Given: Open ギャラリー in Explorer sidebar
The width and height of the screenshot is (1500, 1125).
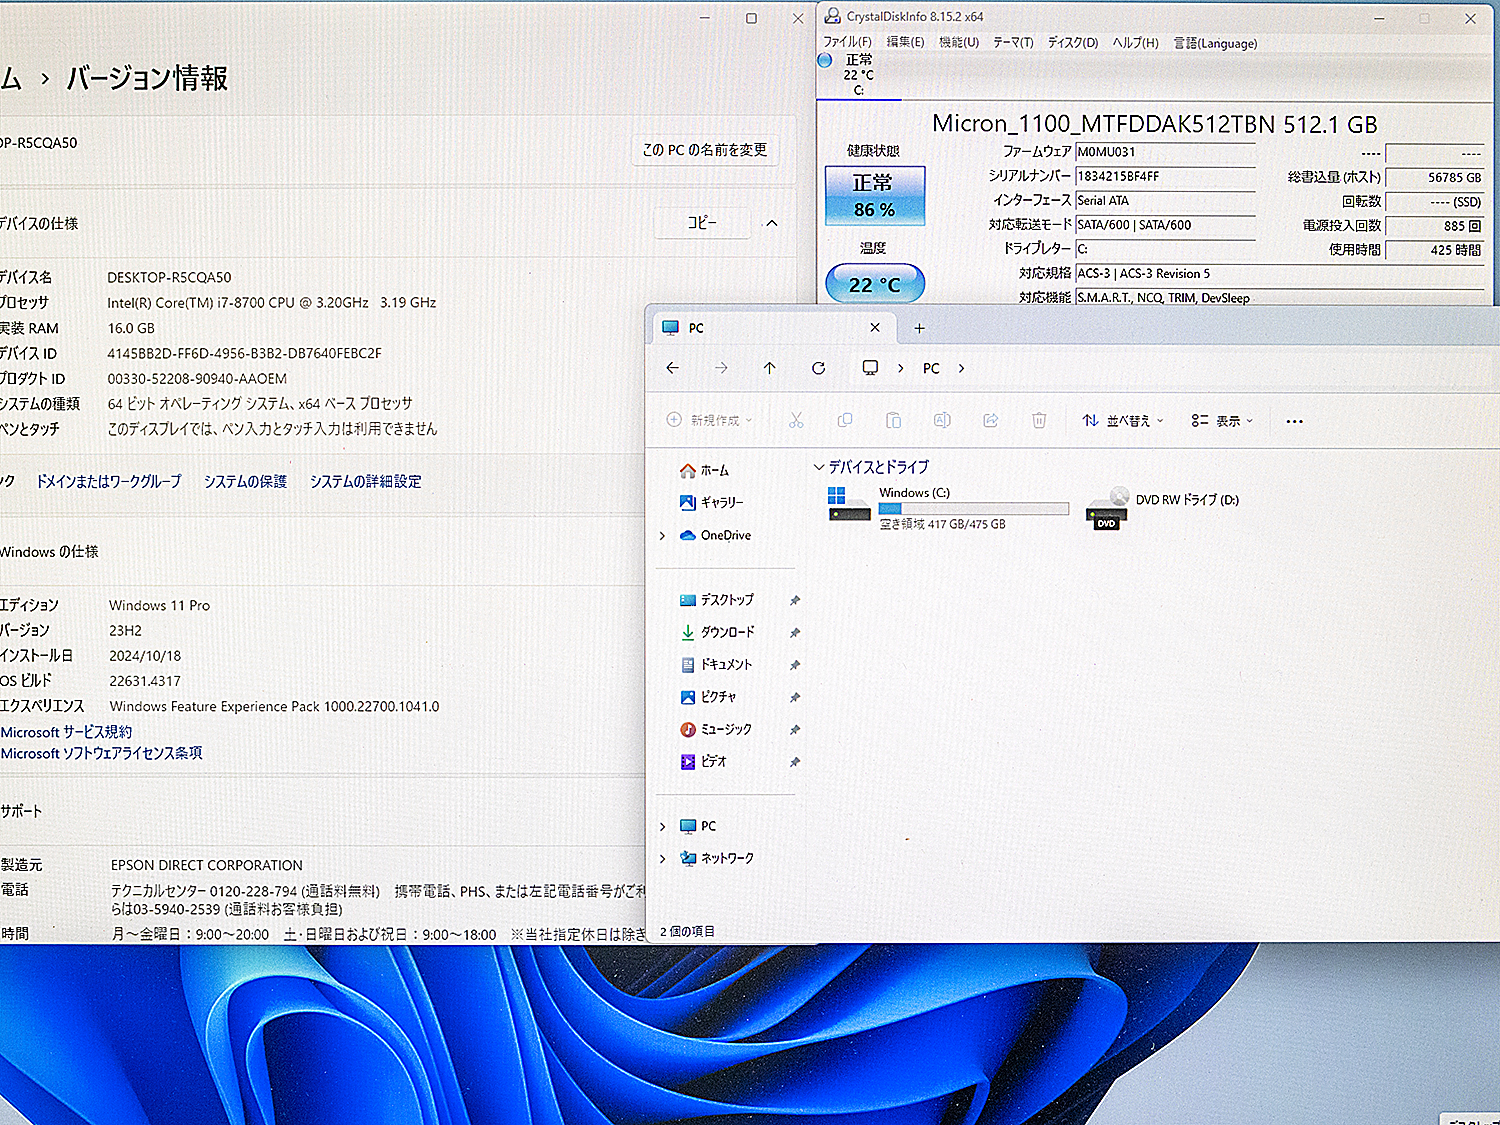Looking at the screenshot, I should (x=711, y=502).
